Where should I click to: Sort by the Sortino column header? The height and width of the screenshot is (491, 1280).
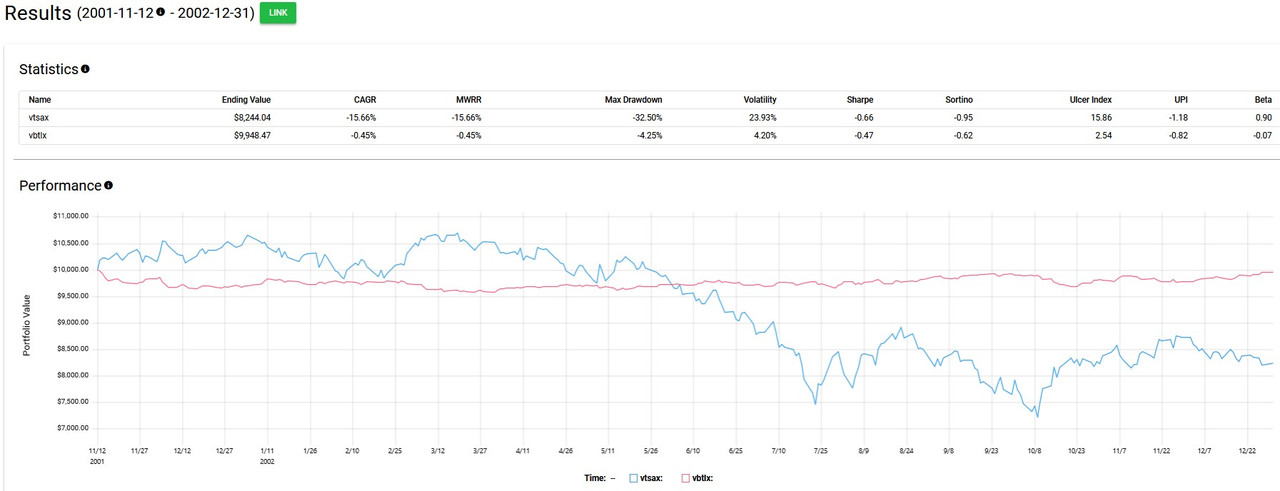click(958, 100)
